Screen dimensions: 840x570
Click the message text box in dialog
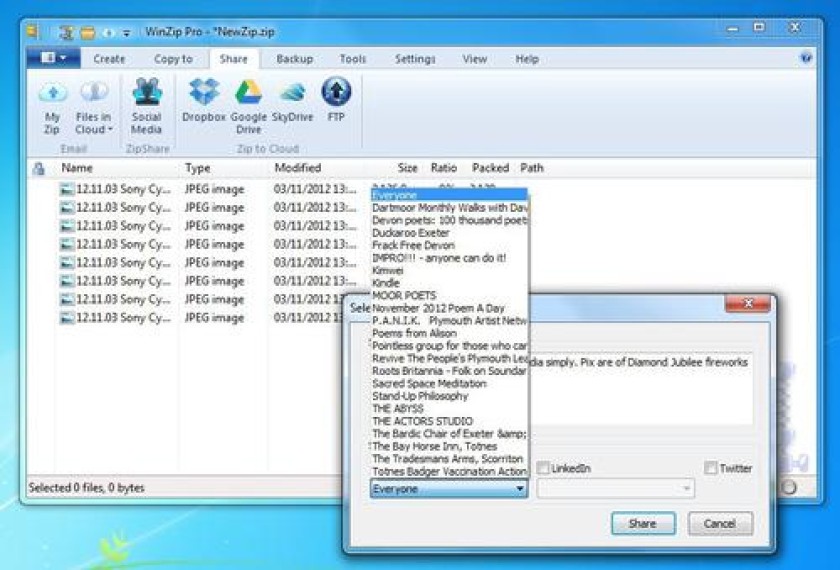(x=640, y=389)
